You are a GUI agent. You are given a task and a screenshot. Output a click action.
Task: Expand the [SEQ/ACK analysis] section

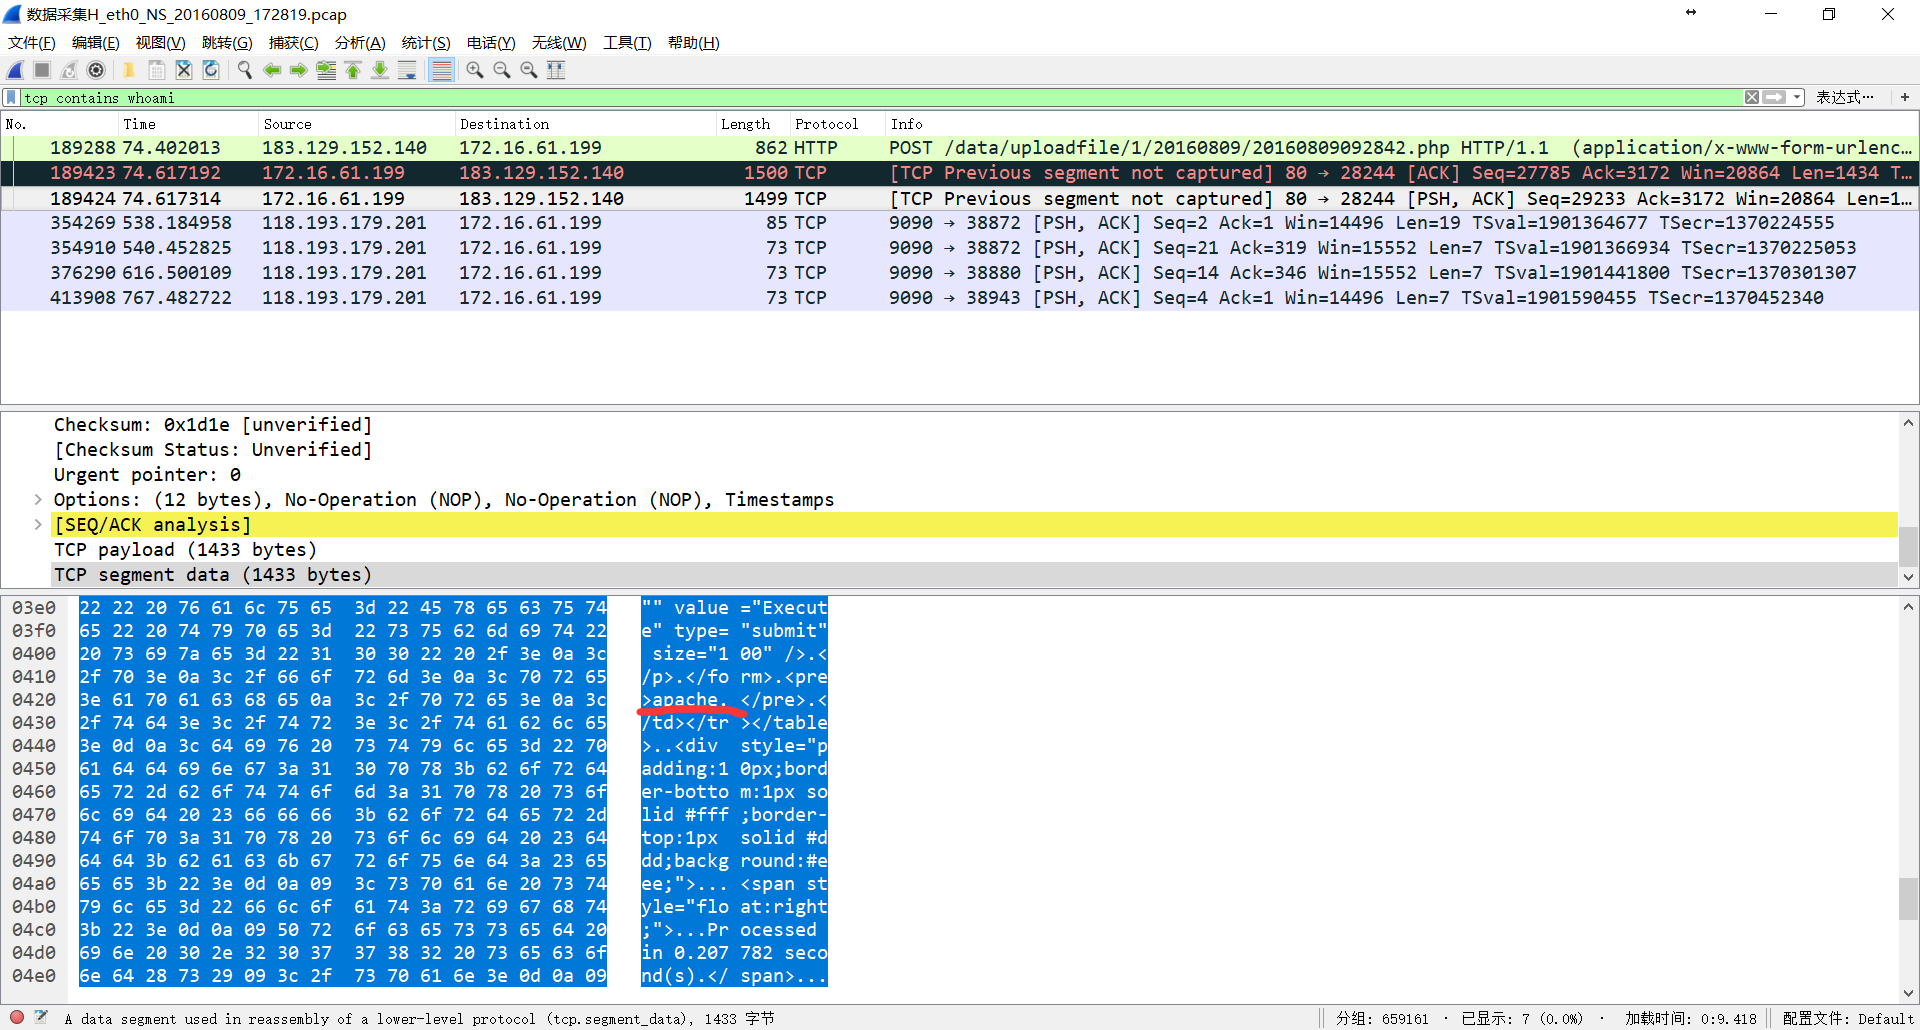point(38,524)
